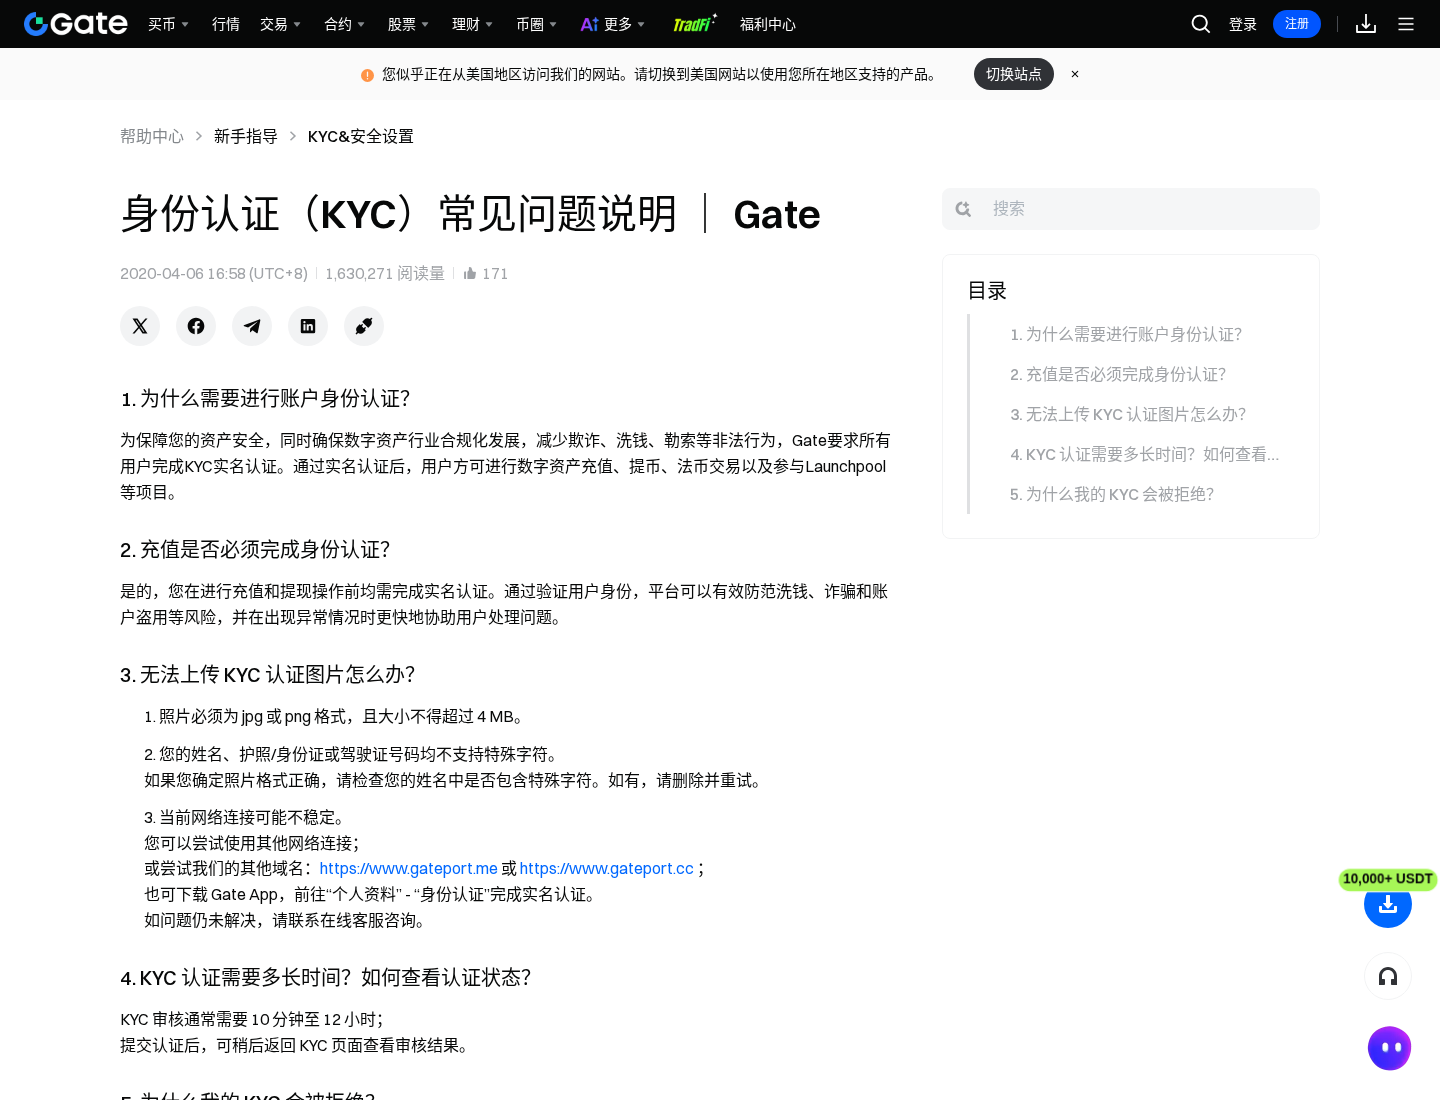Screen dimensions: 1440x1100
Task: Open the https://www.gateport.cc link
Action: [x=607, y=868]
